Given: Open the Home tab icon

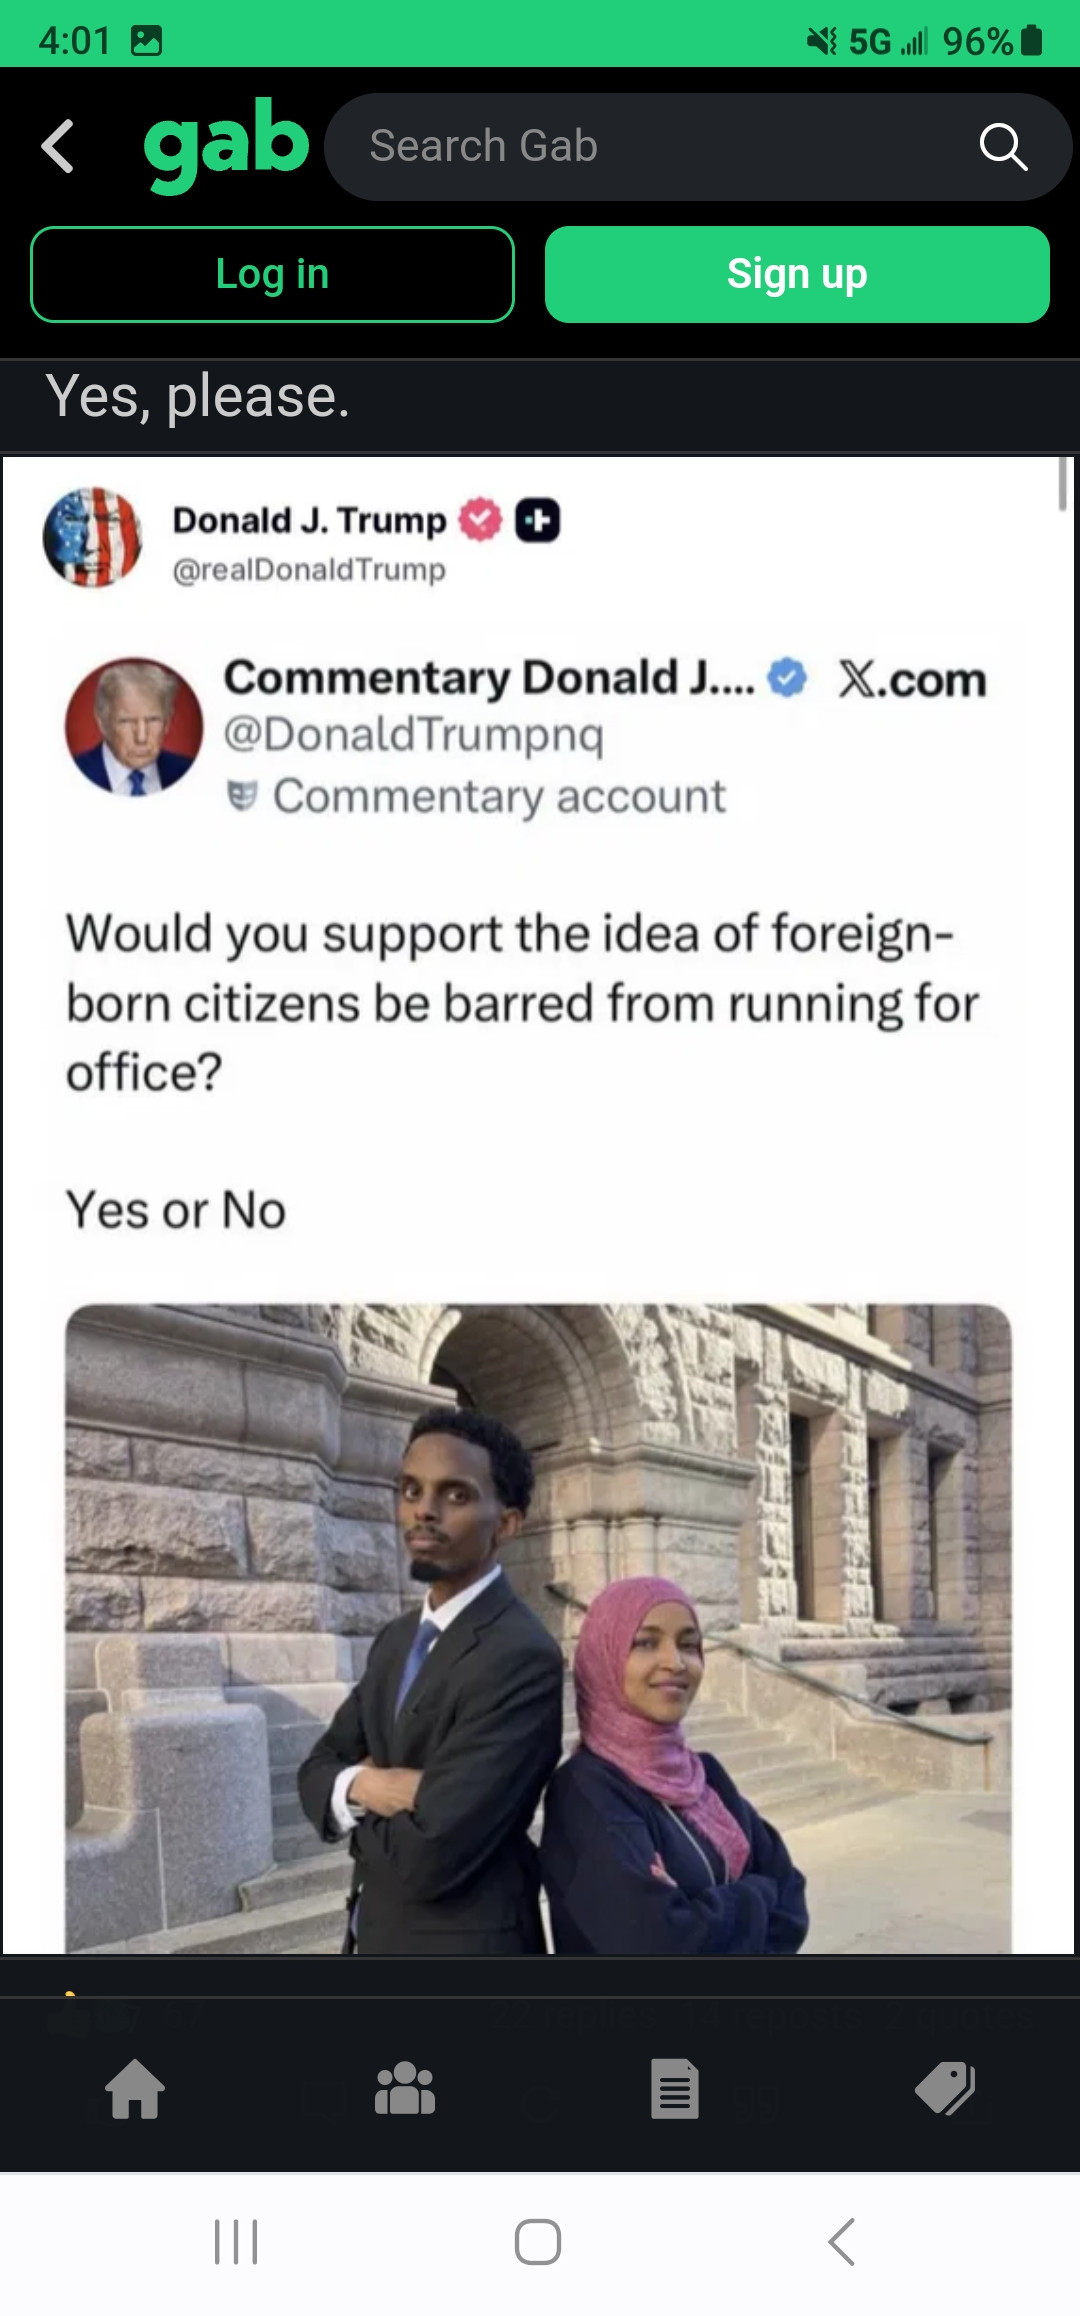Looking at the screenshot, I should 135,2089.
